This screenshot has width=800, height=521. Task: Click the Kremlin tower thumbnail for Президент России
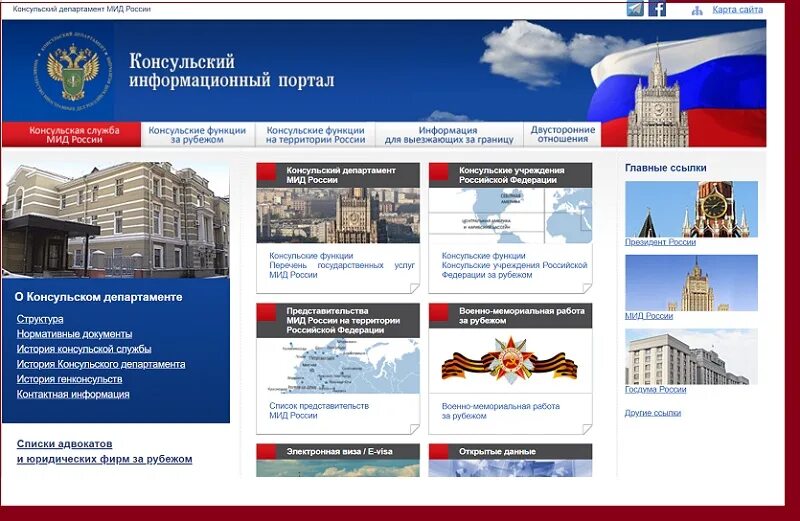691,209
